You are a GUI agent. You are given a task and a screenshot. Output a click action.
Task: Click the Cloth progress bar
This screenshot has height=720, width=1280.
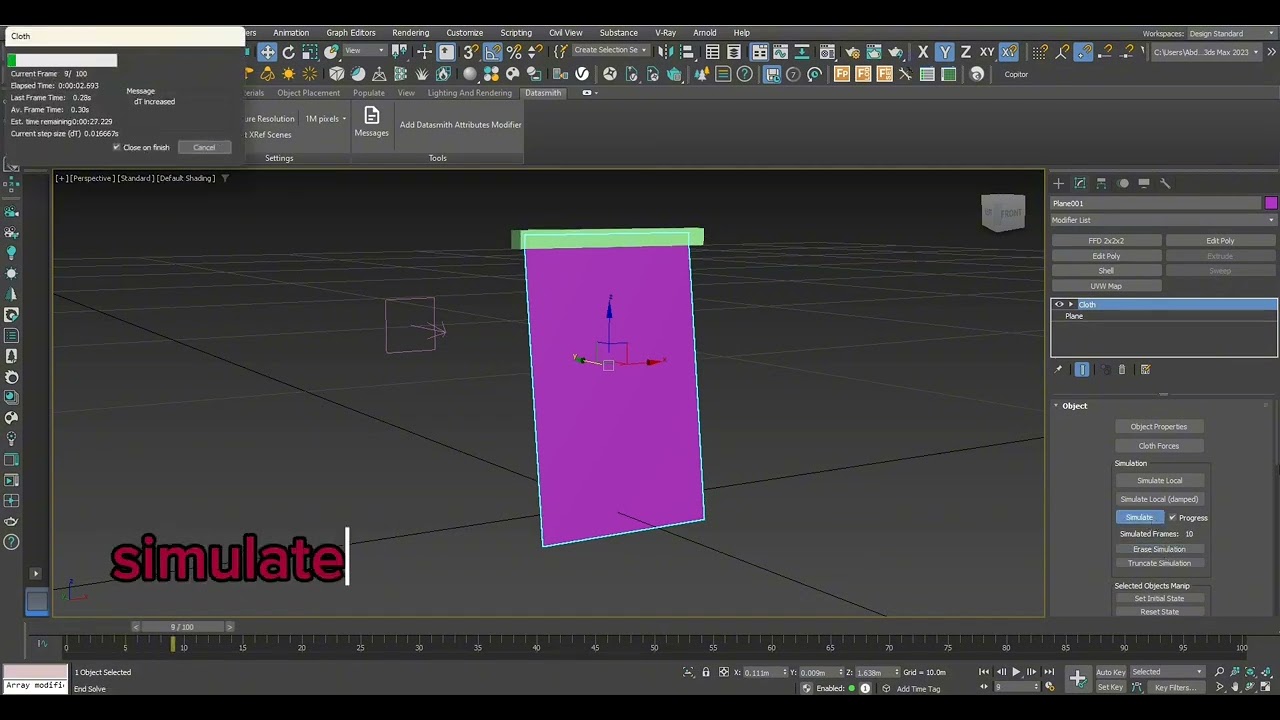62,61
